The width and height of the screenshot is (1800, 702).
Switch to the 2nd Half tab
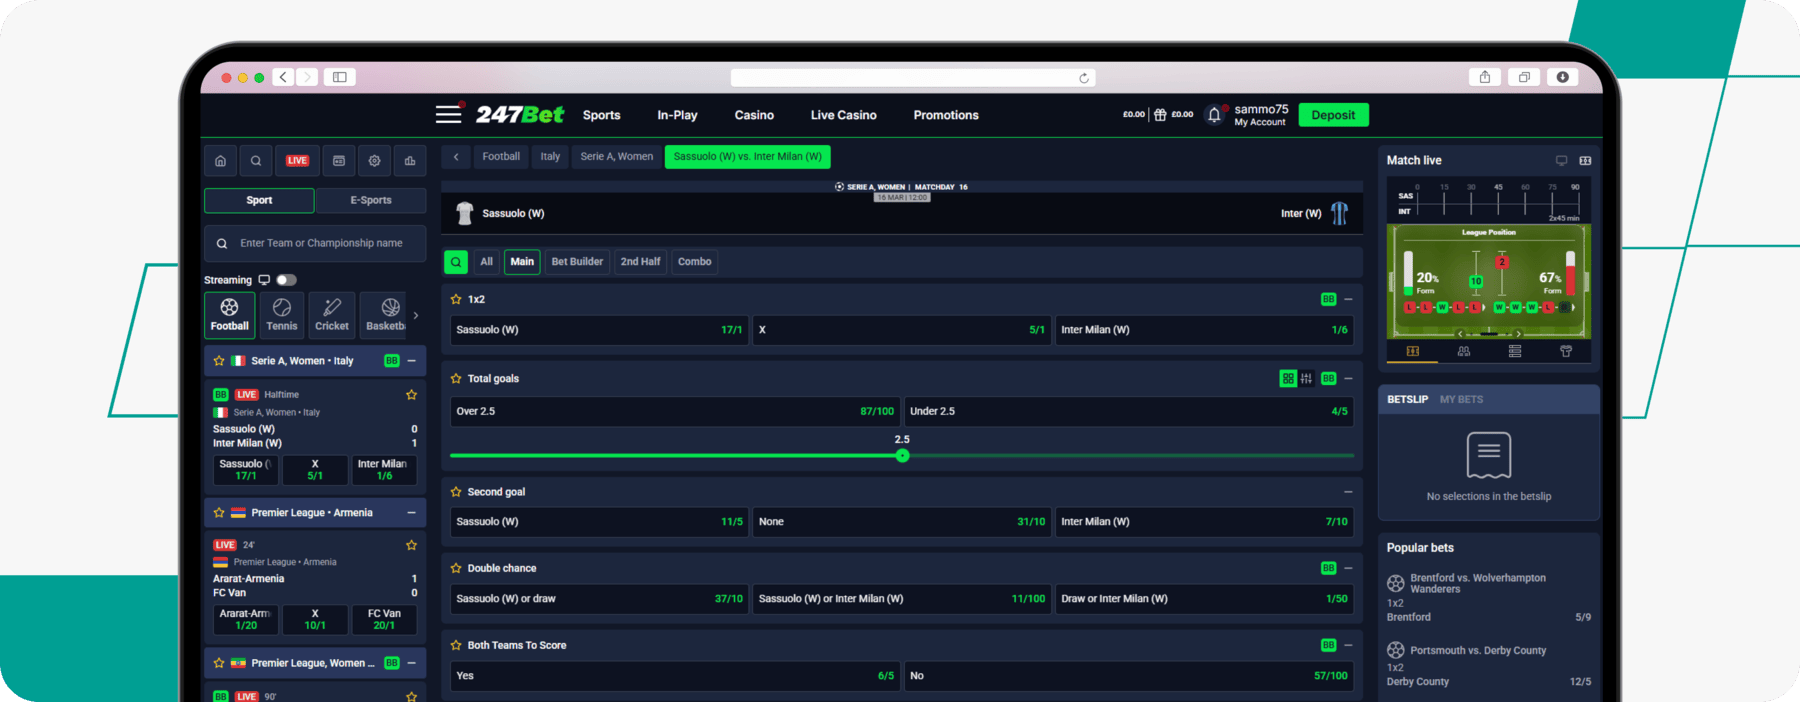click(x=640, y=262)
